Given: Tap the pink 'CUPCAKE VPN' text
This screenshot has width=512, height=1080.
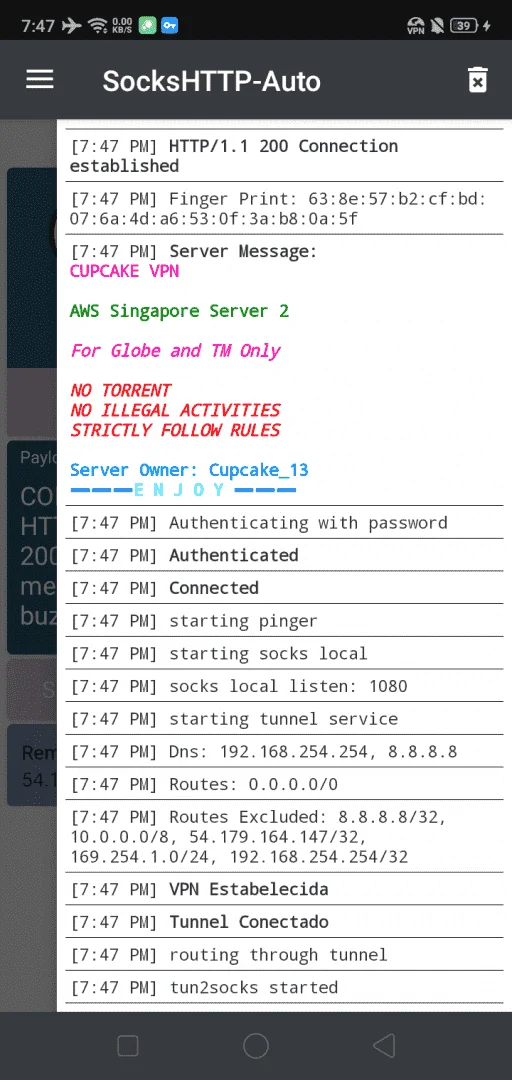Looking at the screenshot, I should tap(124, 271).
